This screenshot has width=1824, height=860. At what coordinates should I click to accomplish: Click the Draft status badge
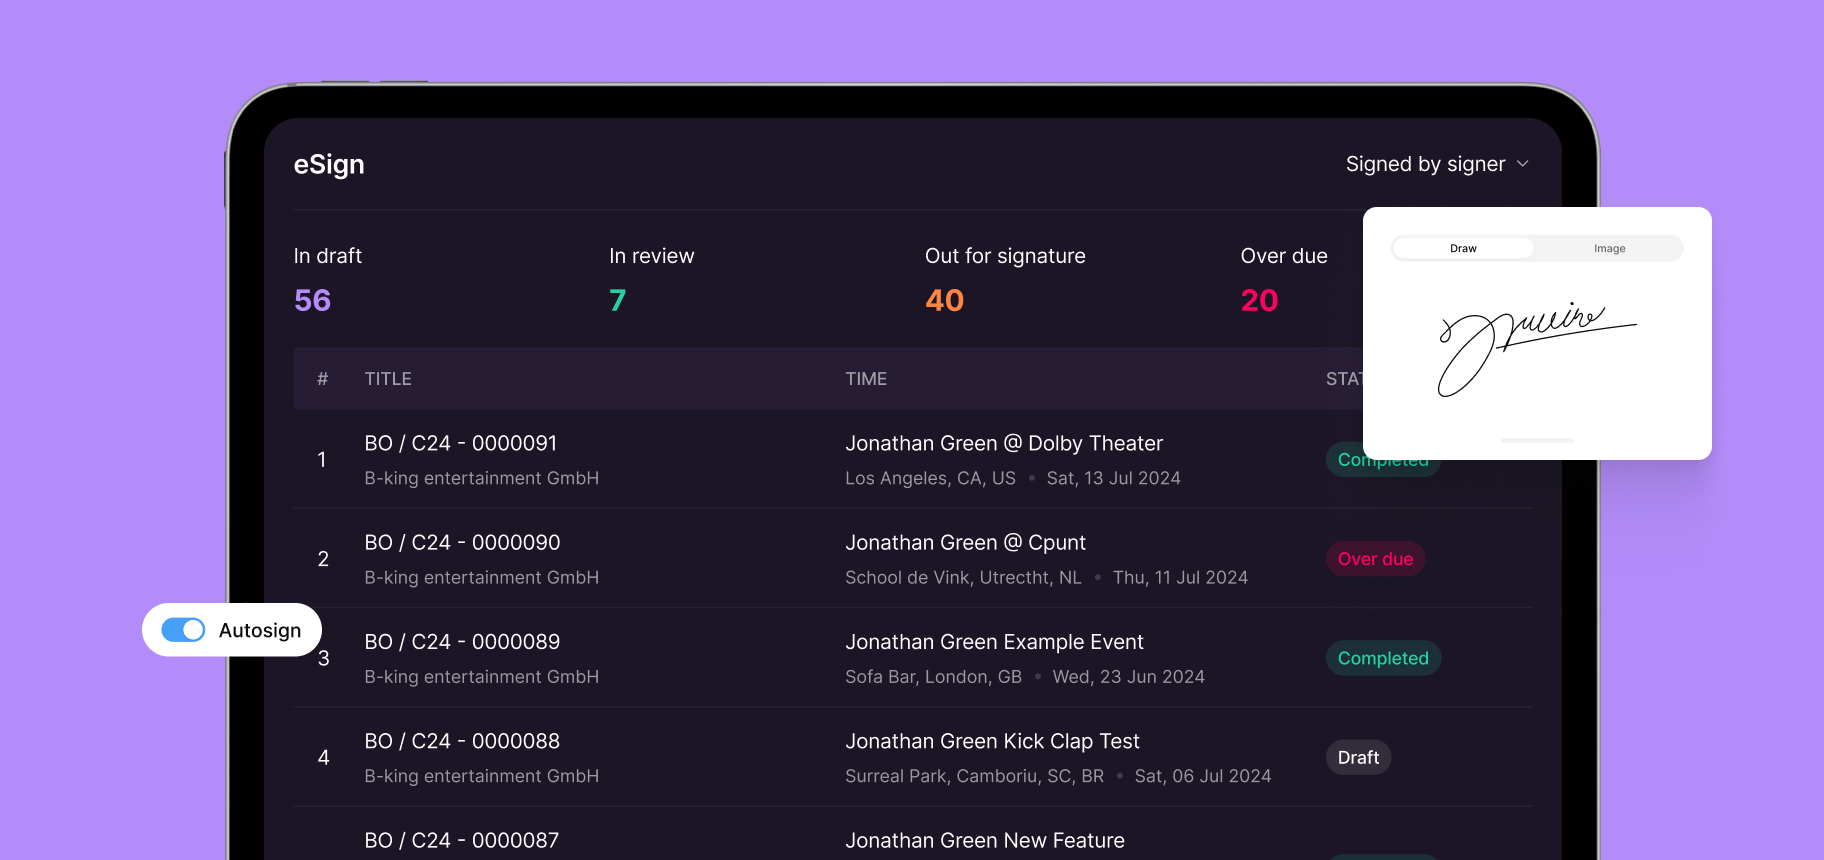1358,758
